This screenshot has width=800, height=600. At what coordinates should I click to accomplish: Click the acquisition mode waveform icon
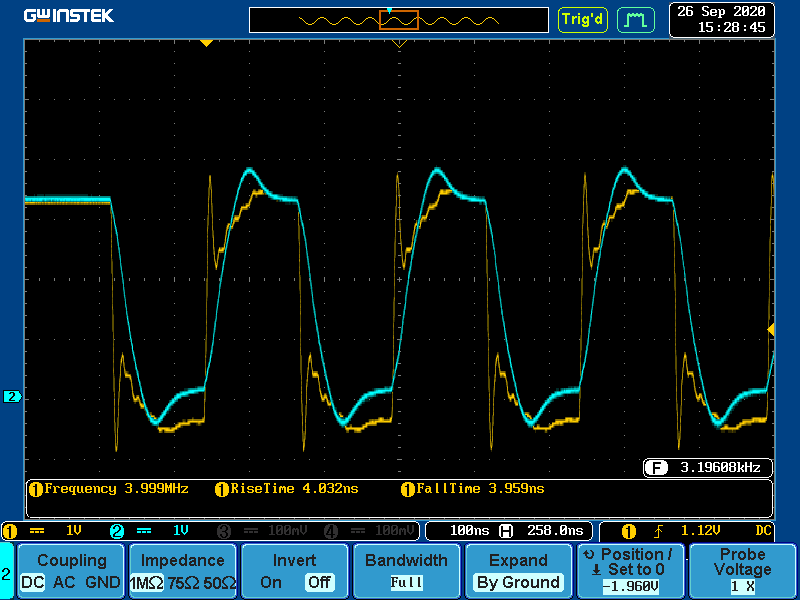tap(636, 19)
